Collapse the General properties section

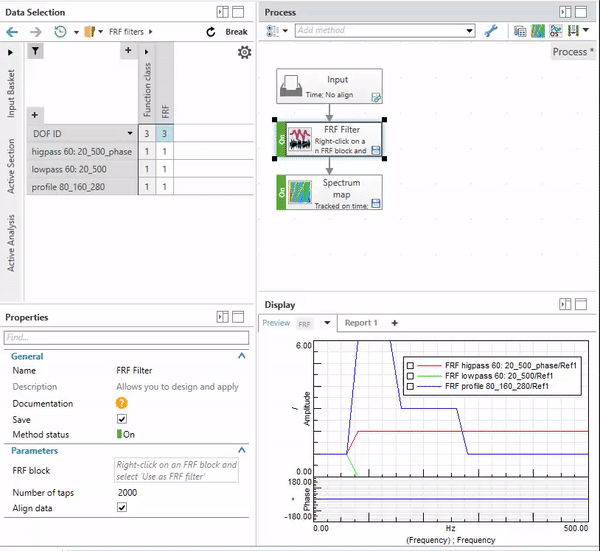[x=241, y=356]
